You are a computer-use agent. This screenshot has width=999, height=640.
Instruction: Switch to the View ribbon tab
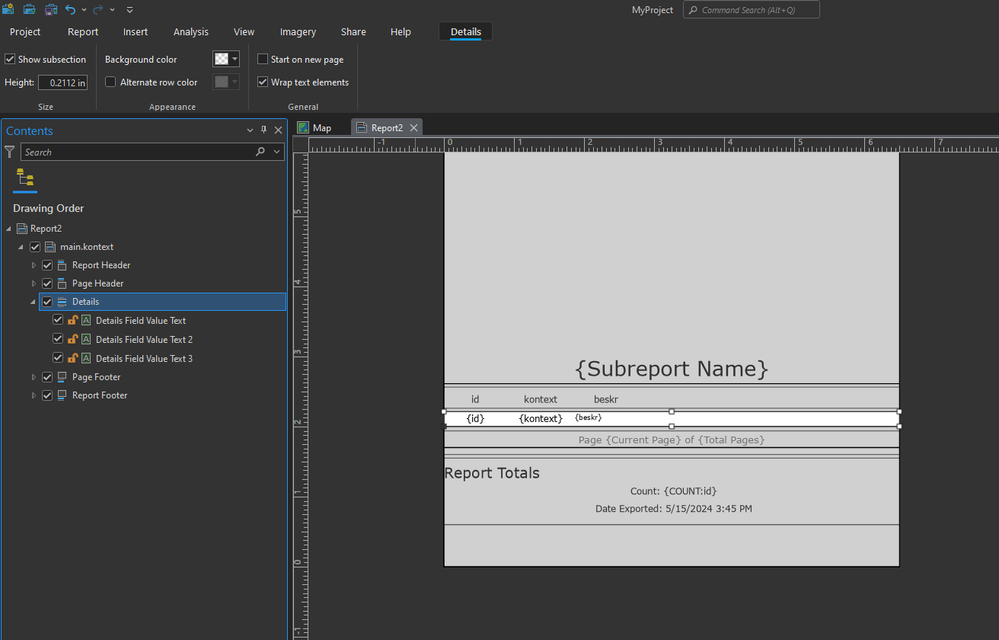click(x=243, y=32)
